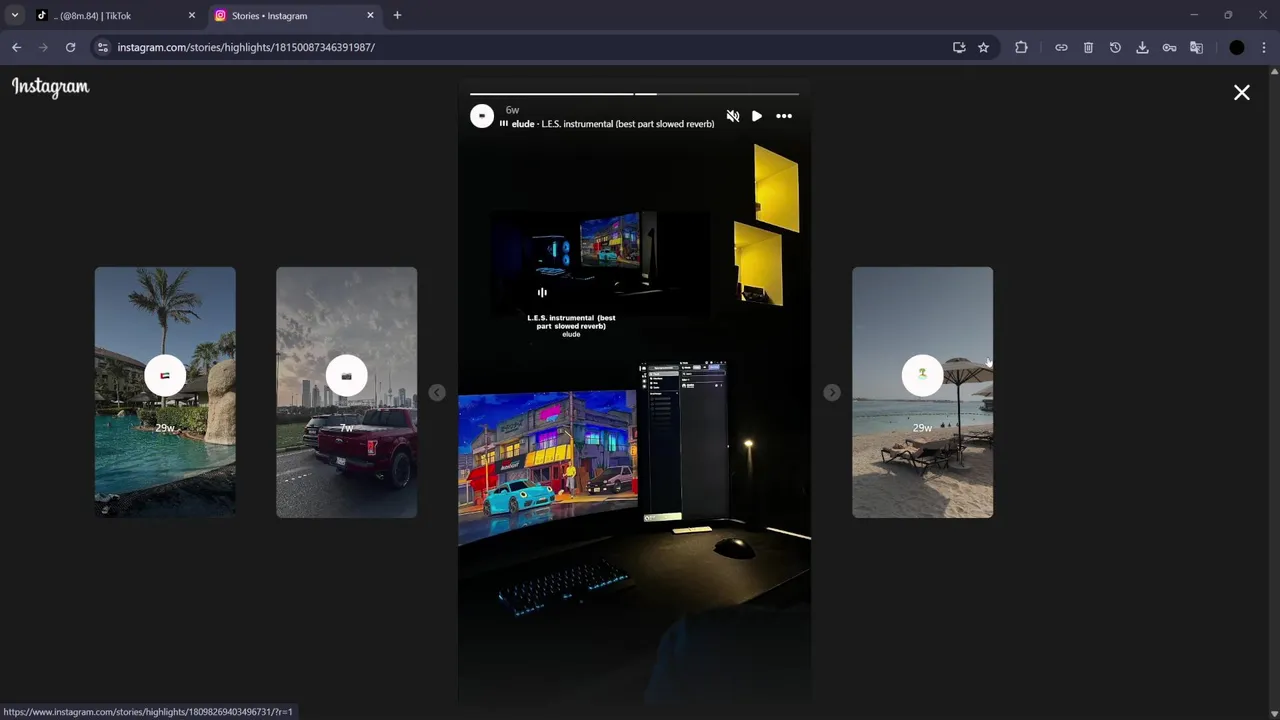Open the password key icon
The width and height of the screenshot is (1280, 720).
pos(1169,47)
